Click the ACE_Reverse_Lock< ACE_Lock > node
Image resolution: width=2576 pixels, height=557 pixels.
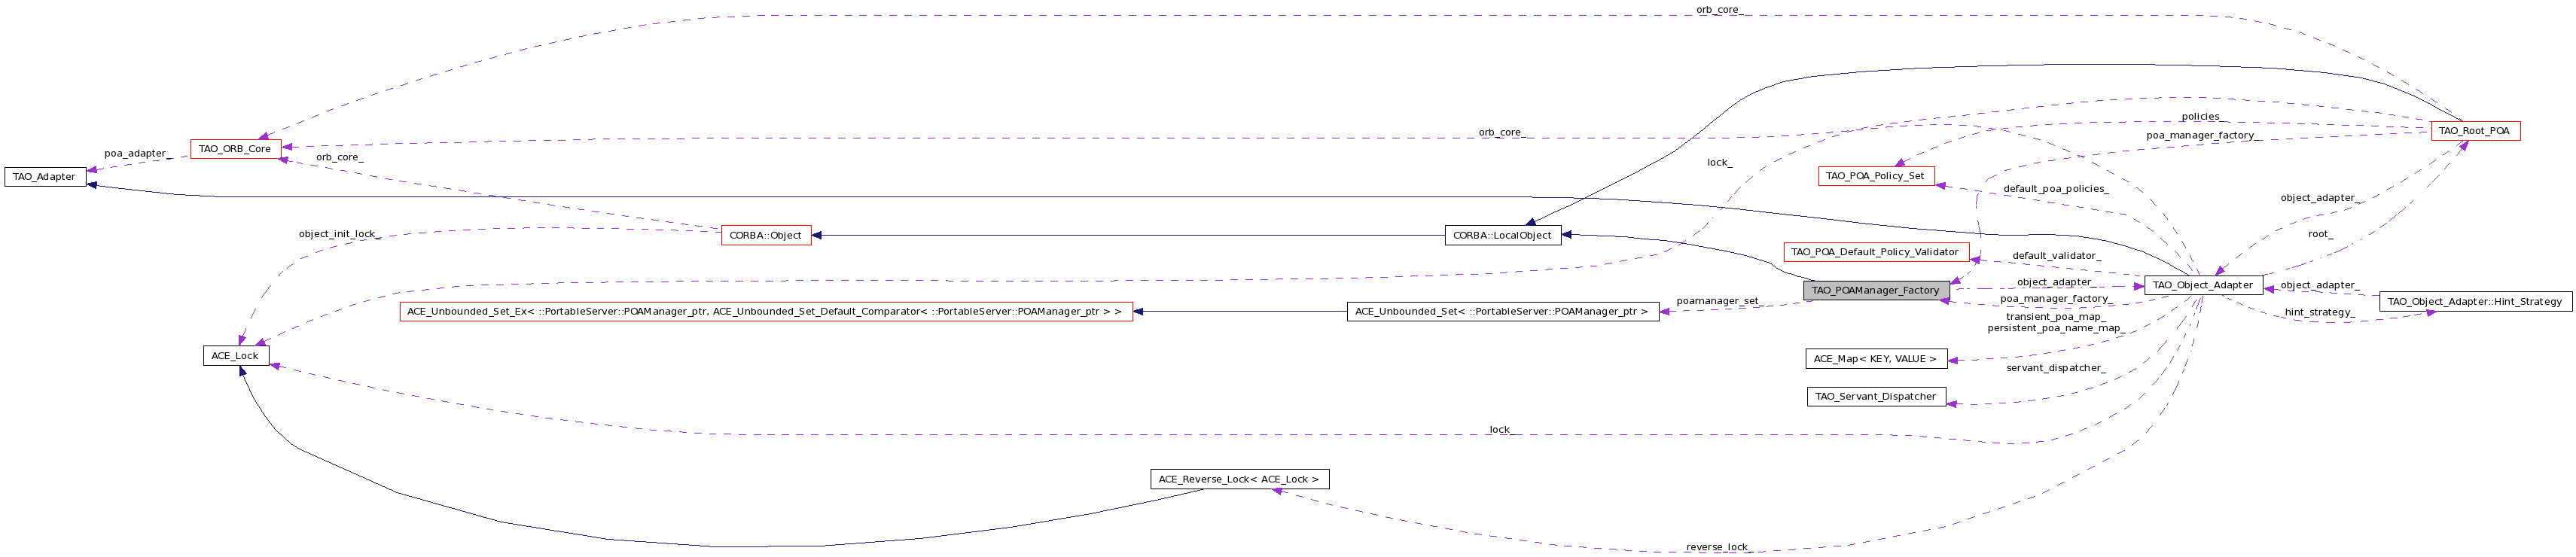[1240, 480]
